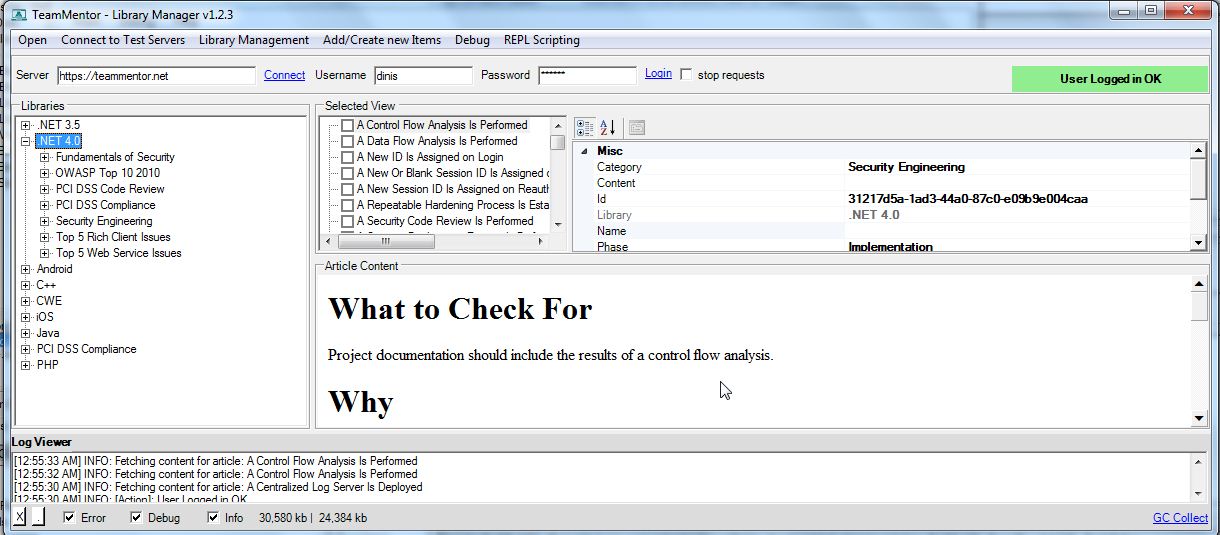Click Log Viewer scrollbar down arrow
Viewport: 1220px width, 535px height.
(1199, 492)
